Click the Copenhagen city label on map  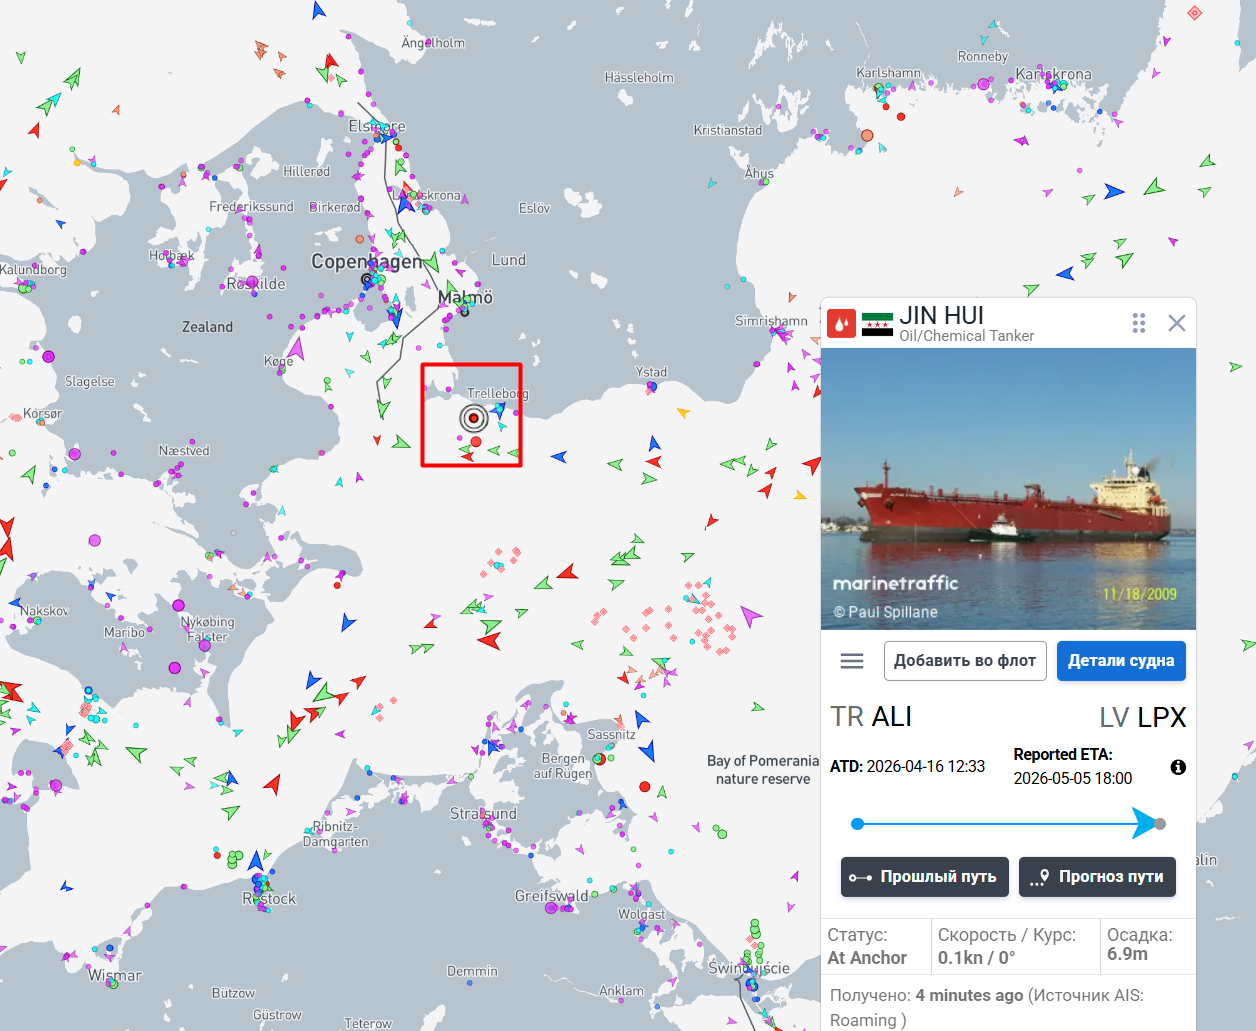coord(367,261)
